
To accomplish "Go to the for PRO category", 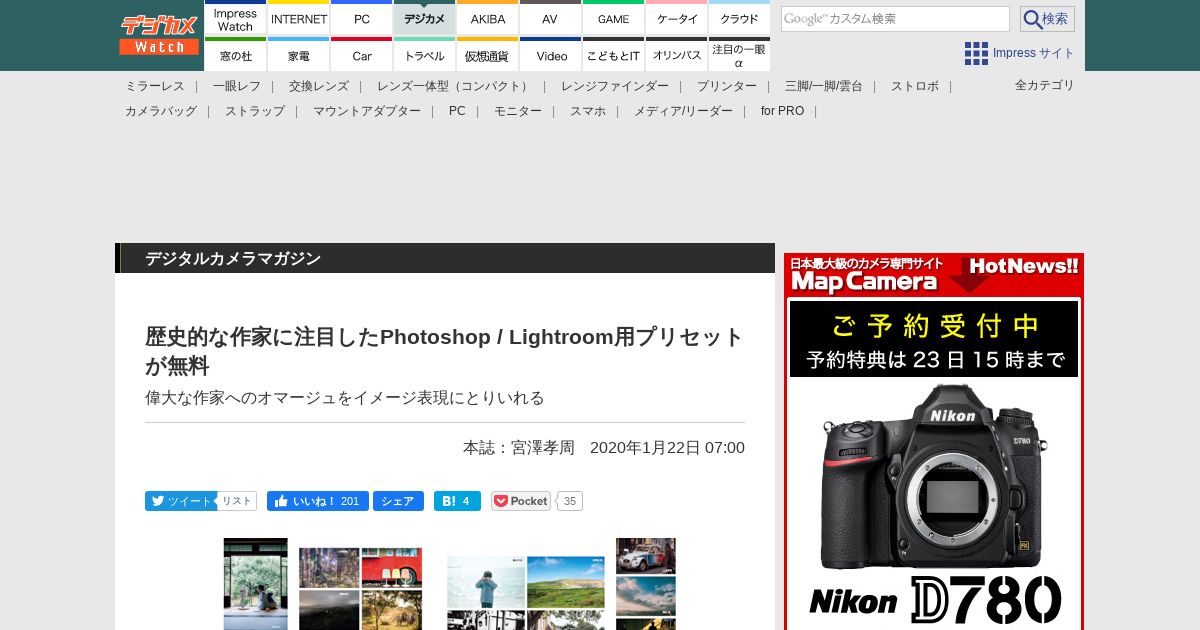I will click(x=782, y=111).
